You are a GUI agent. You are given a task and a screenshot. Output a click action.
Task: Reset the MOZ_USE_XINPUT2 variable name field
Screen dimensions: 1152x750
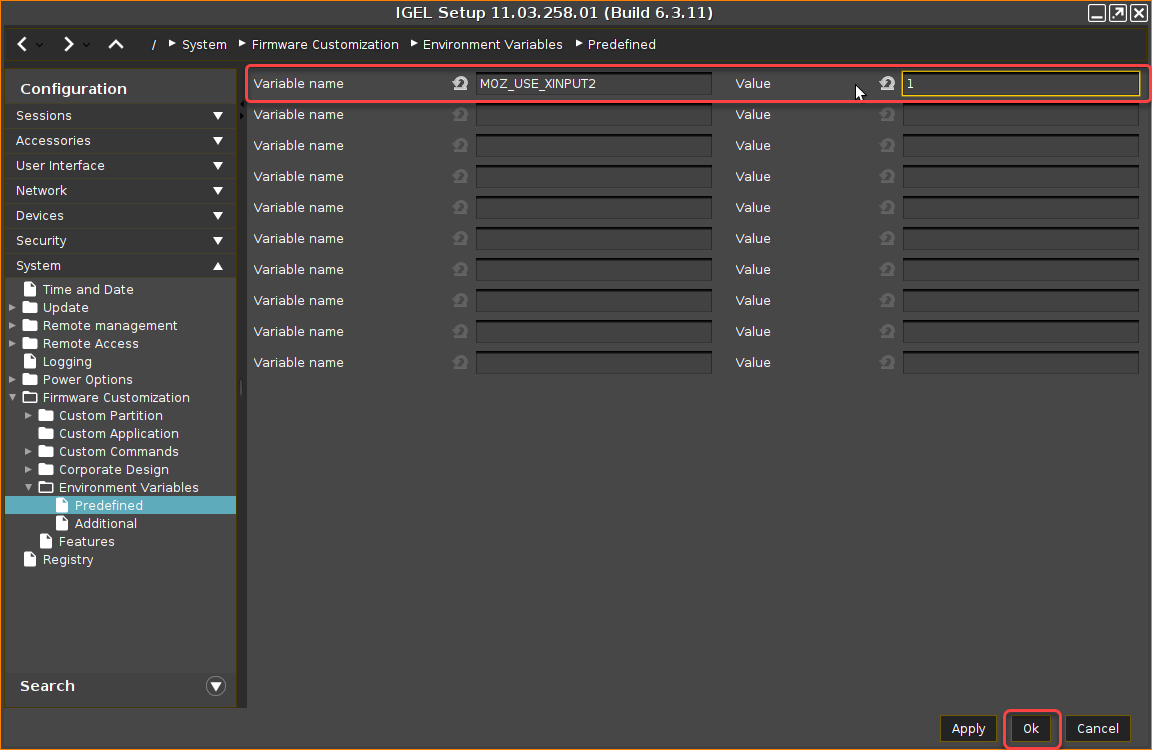(460, 84)
